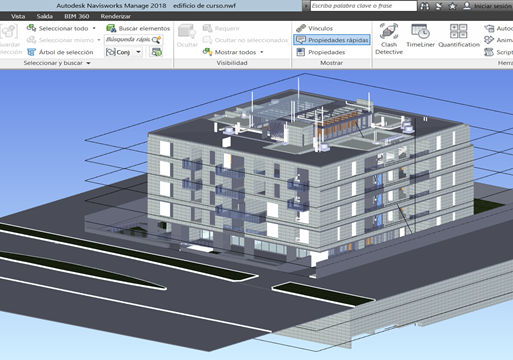Click the Mostrar todos icon
This screenshot has height=360, width=513.
tap(207, 52)
